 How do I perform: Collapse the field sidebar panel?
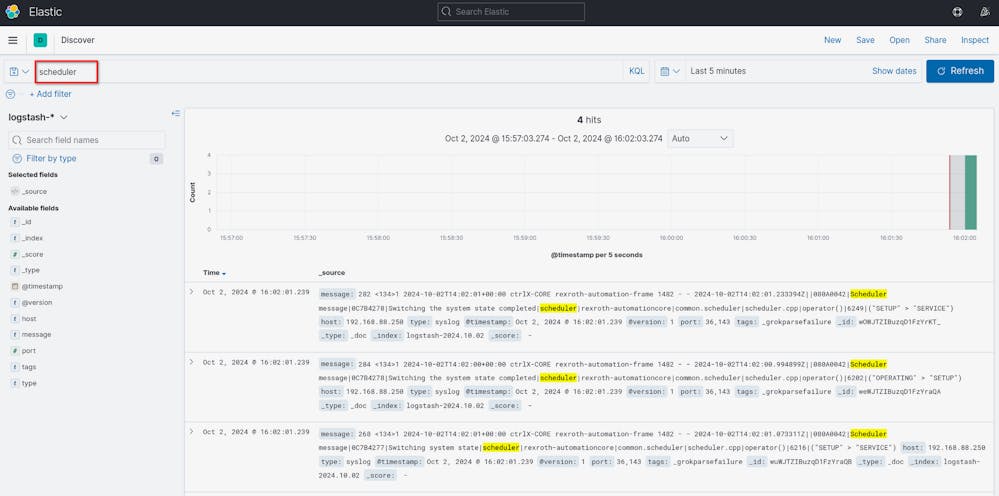pos(176,113)
